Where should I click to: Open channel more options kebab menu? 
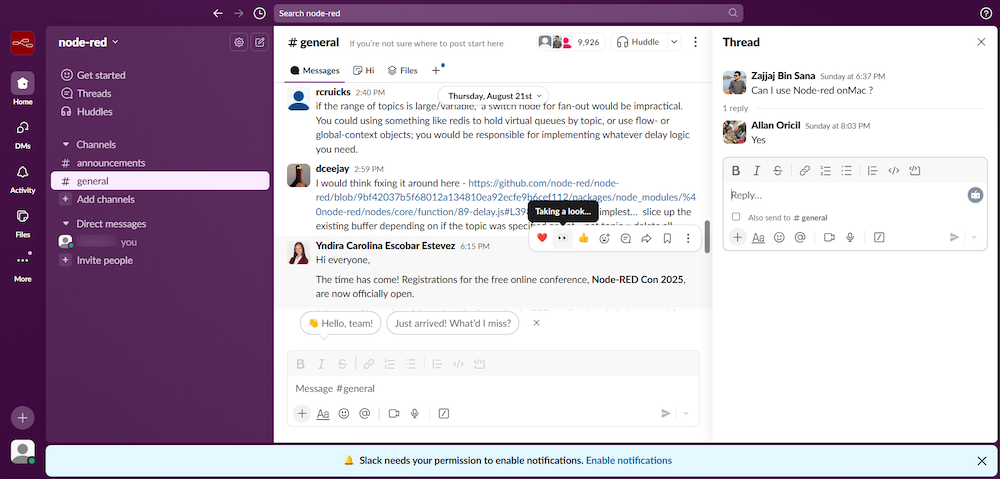coord(695,42)
